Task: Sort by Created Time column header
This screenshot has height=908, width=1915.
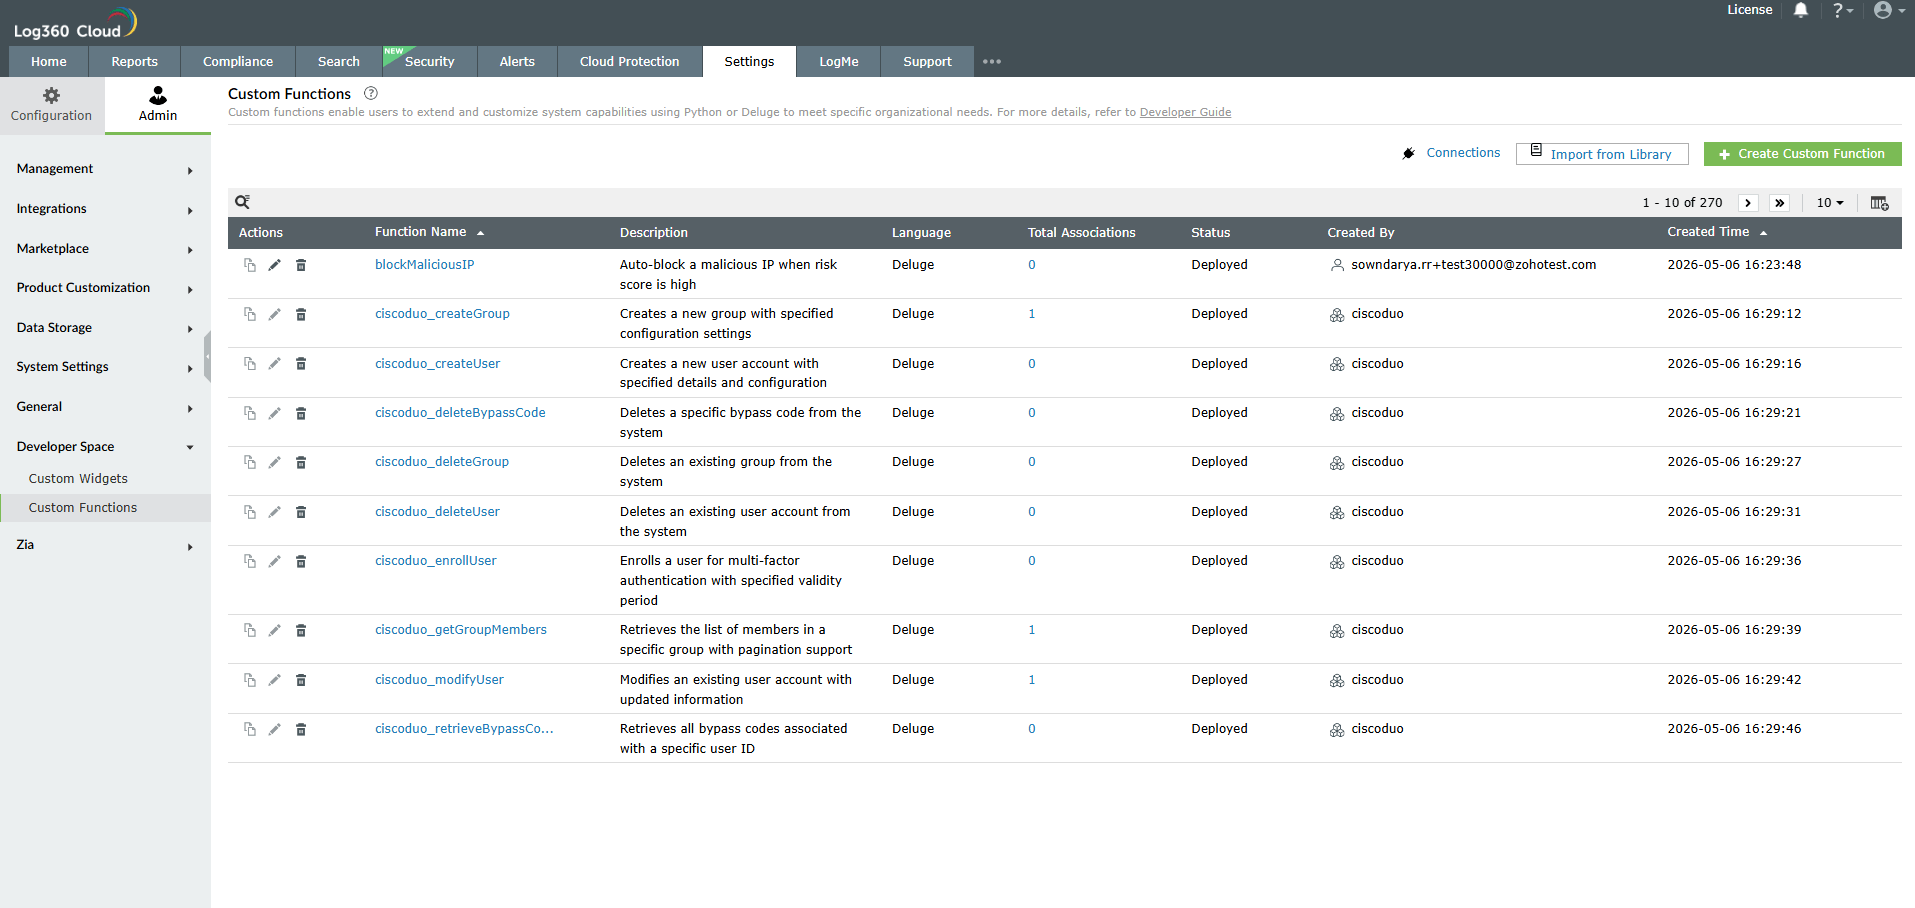Action: coord(1716,232)
